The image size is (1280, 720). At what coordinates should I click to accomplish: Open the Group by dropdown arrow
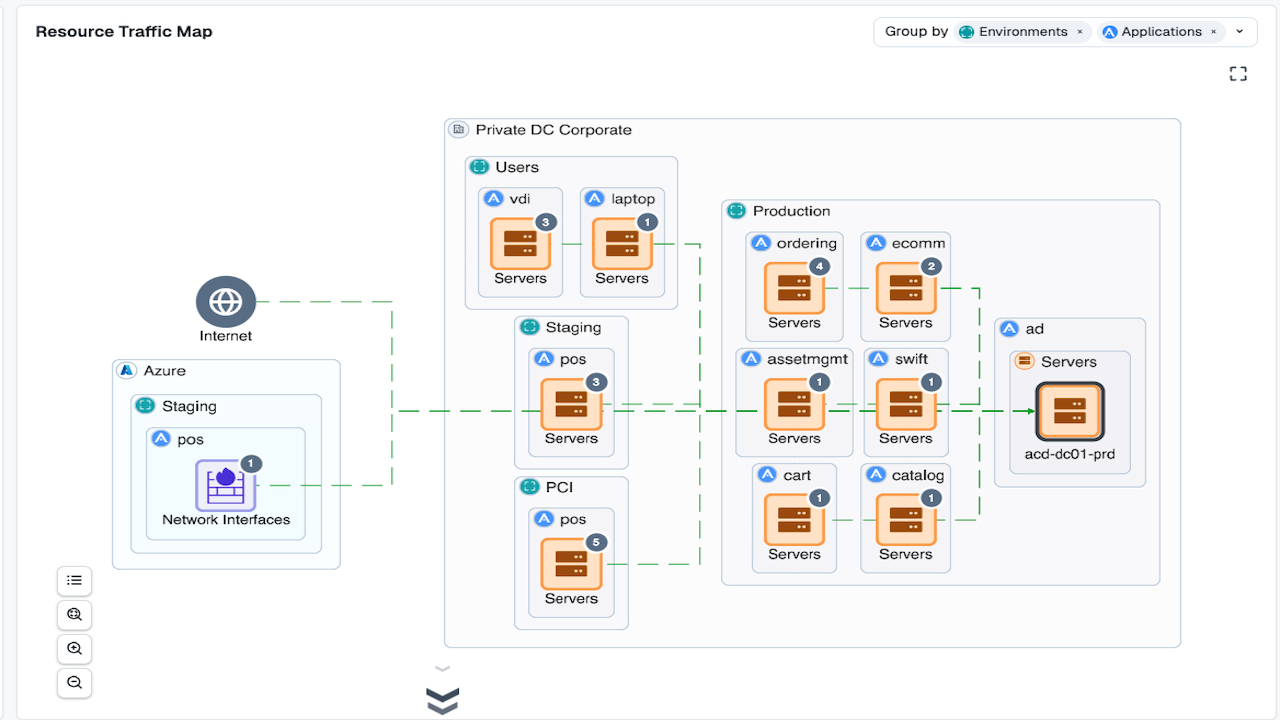point(1240,32)
